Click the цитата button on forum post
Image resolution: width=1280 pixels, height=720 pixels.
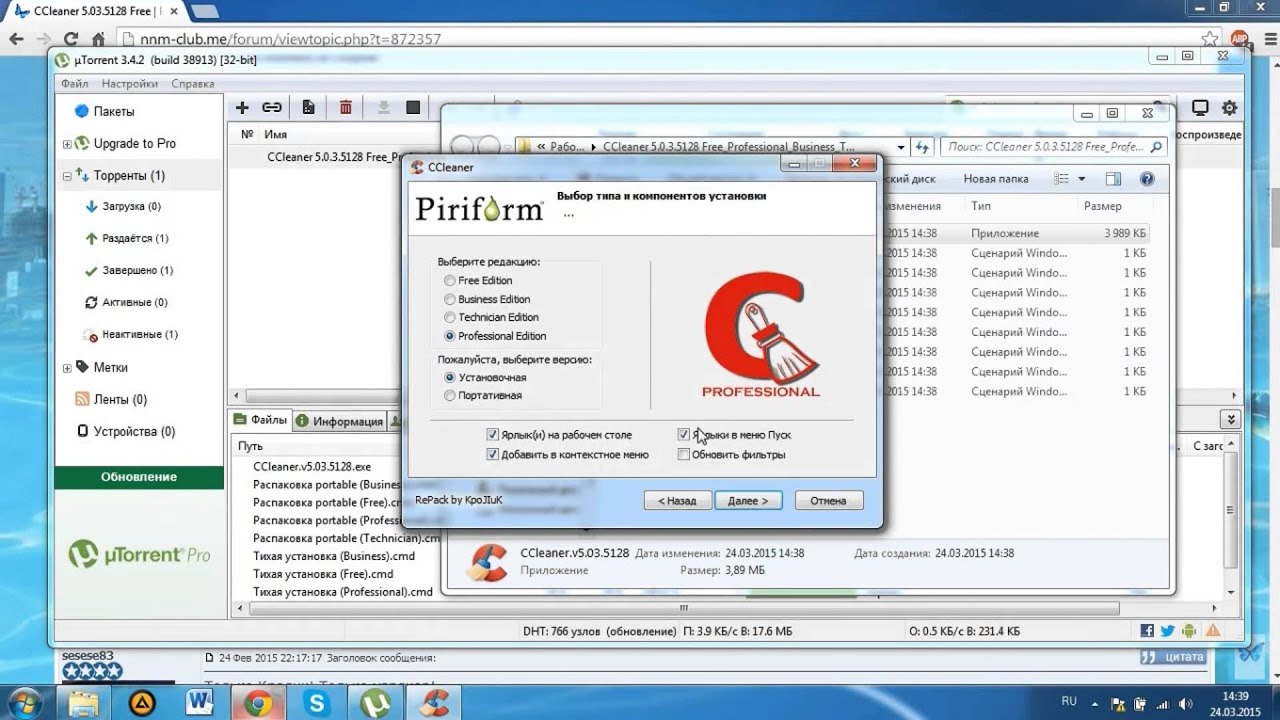(x=1173, y=657)
